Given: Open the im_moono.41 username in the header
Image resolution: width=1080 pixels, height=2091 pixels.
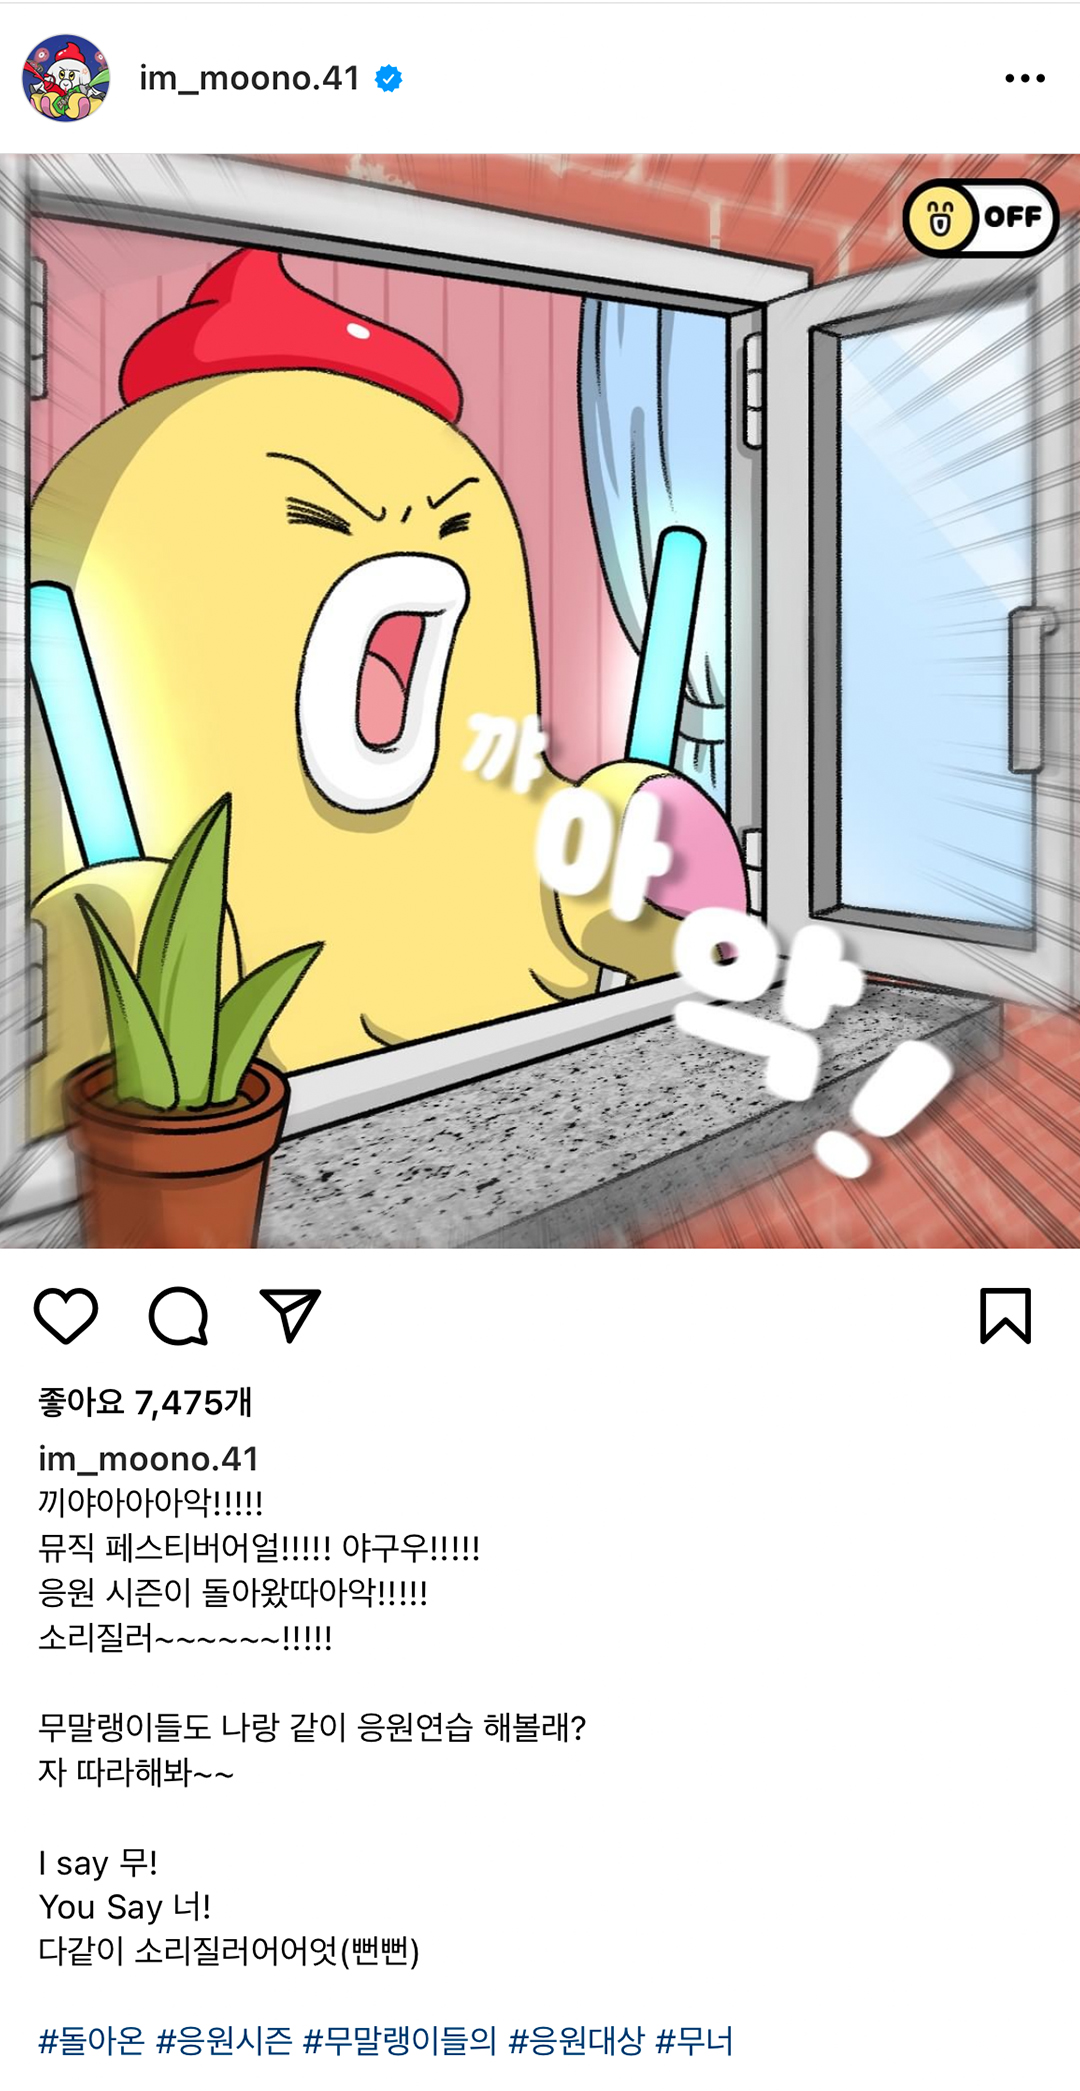Looking at the screenshot, I should click(x=249, y=78).
